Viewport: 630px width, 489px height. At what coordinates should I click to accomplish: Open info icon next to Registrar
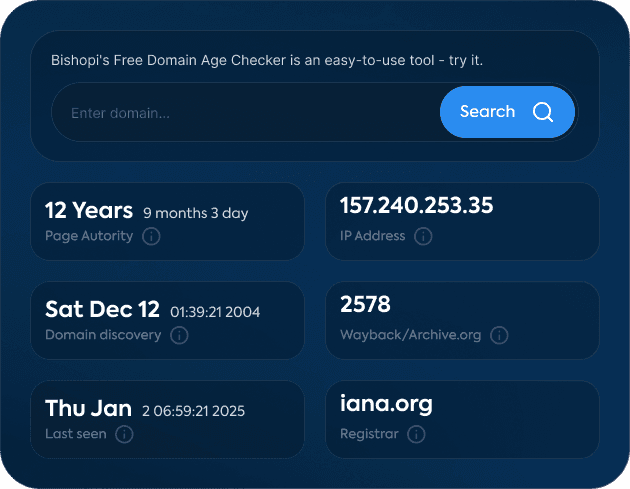(416, 434)
